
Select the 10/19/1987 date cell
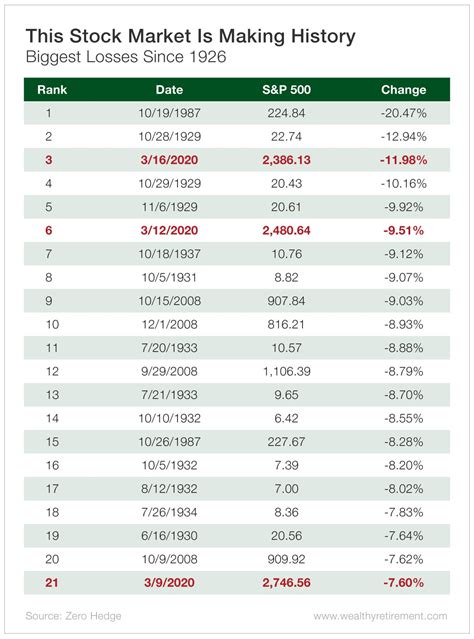(x=169, y=113)
